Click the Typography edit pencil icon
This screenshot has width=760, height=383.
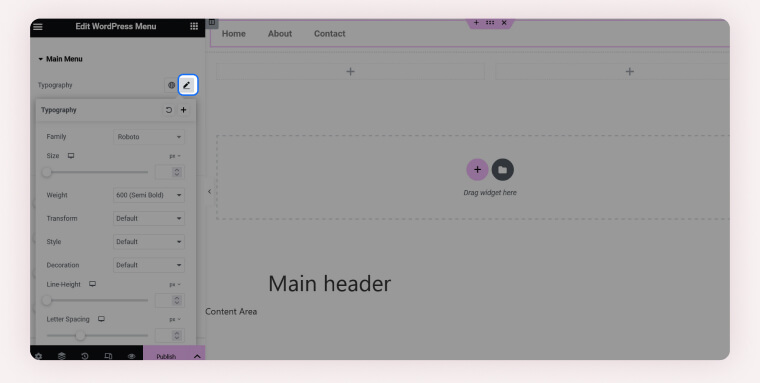(x=187, y=85)
